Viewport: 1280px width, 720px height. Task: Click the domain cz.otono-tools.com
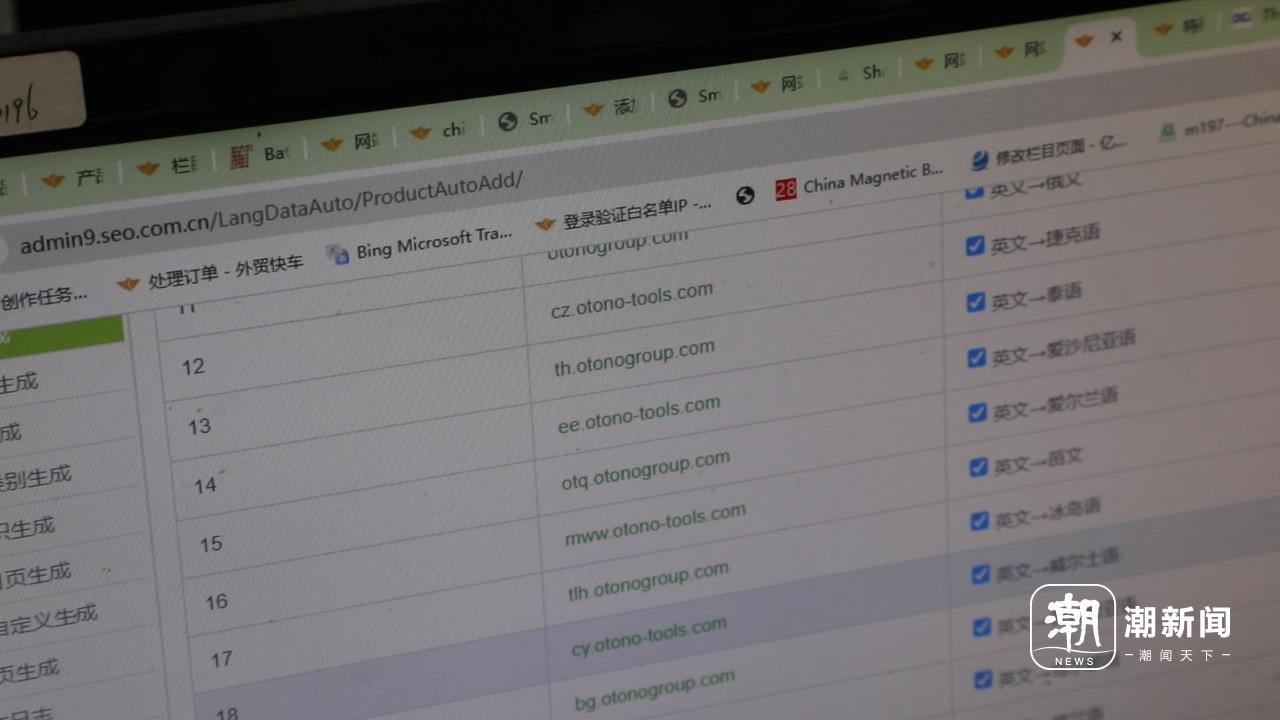click(x=632, y=300)
